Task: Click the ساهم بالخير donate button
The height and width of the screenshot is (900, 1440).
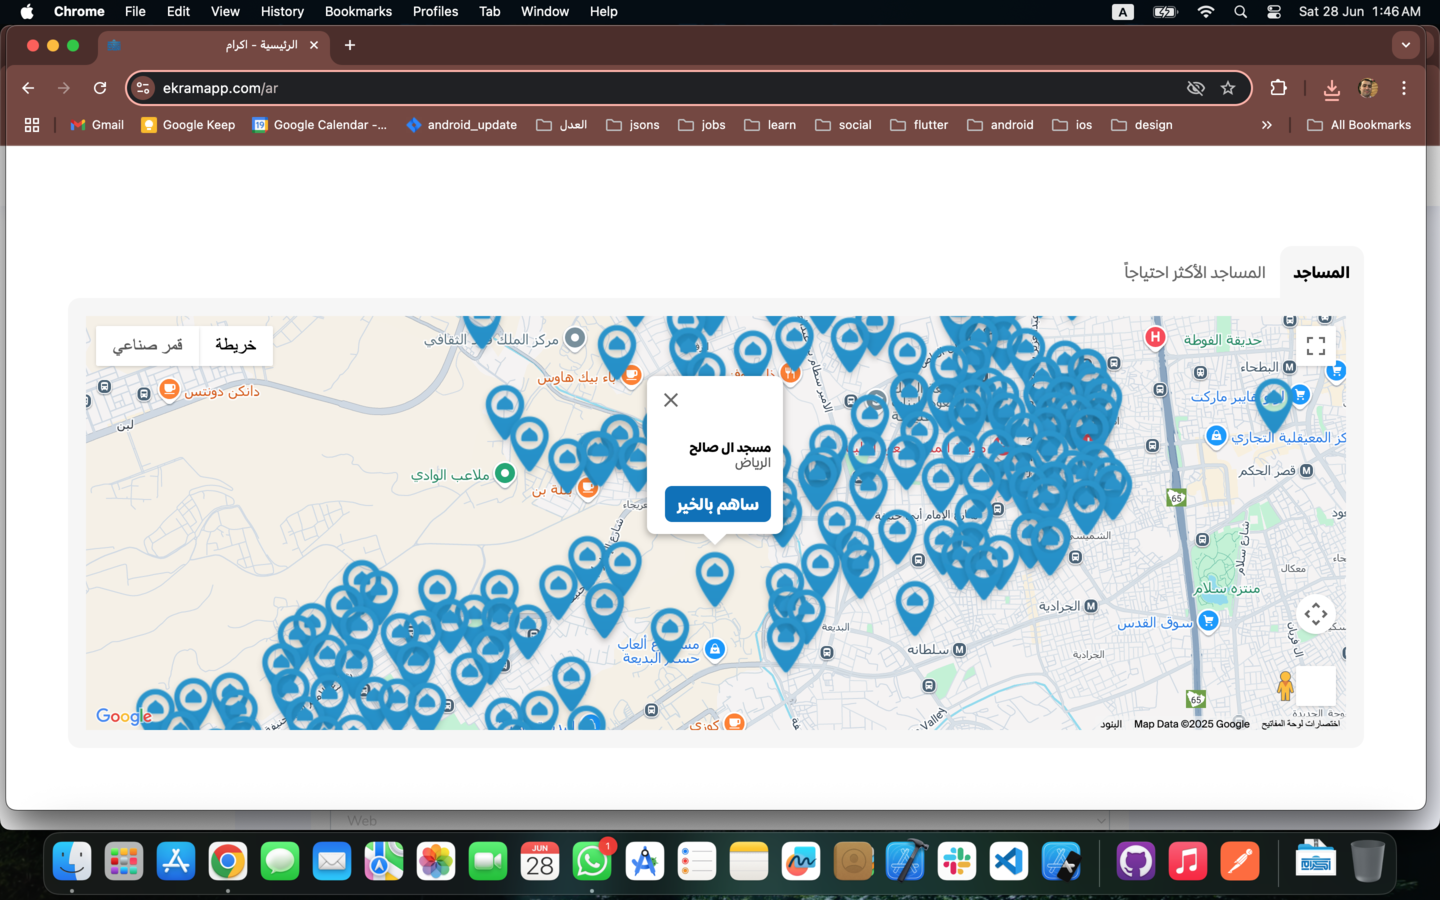Action: [x=718, y=504]
